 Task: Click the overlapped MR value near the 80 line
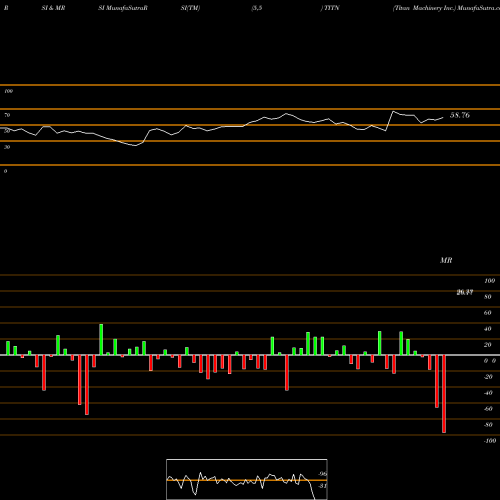[x=465, y=292]
